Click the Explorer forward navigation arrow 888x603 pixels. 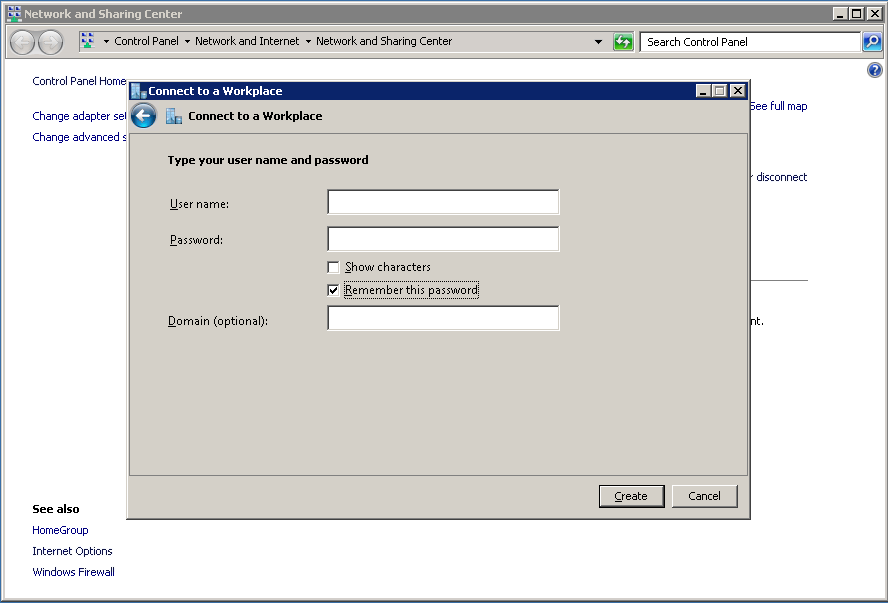[x=50, y=42]
